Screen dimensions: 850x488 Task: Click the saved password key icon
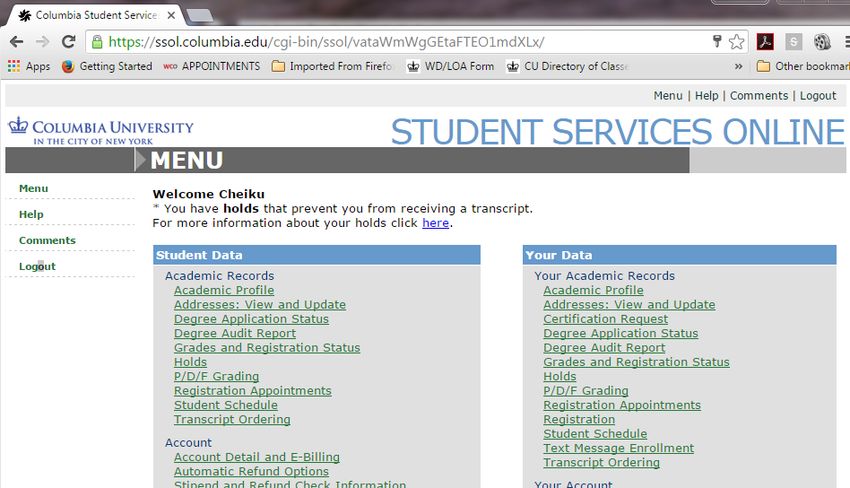click(717, 41)
